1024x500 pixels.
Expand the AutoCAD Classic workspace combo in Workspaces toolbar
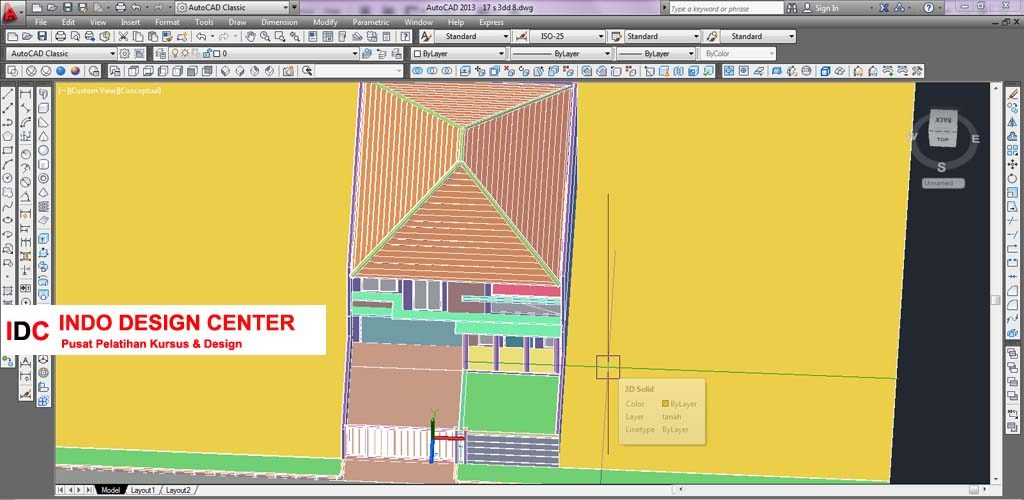click(x=61, y=54)
